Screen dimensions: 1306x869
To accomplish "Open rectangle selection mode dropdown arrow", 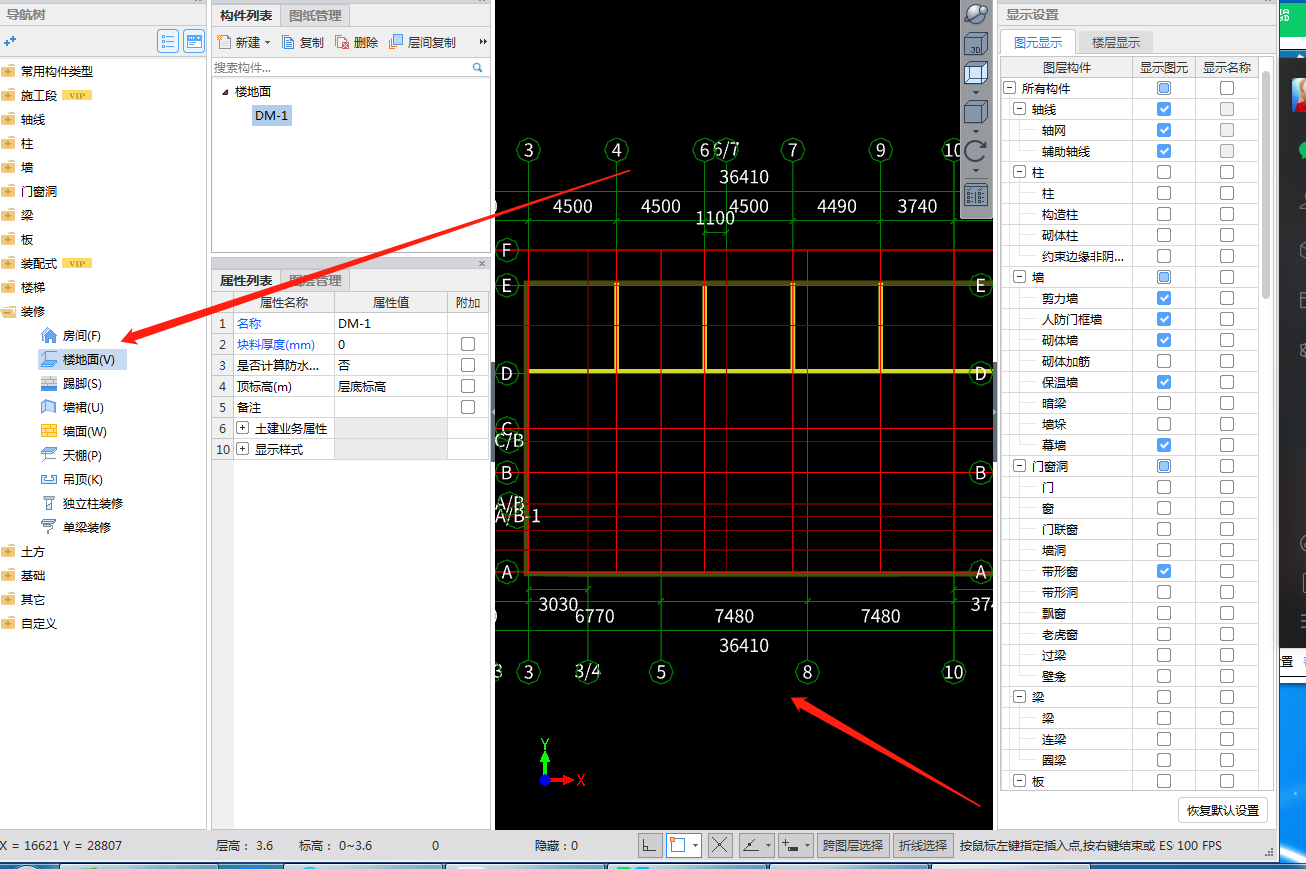I will coord(696,845).
